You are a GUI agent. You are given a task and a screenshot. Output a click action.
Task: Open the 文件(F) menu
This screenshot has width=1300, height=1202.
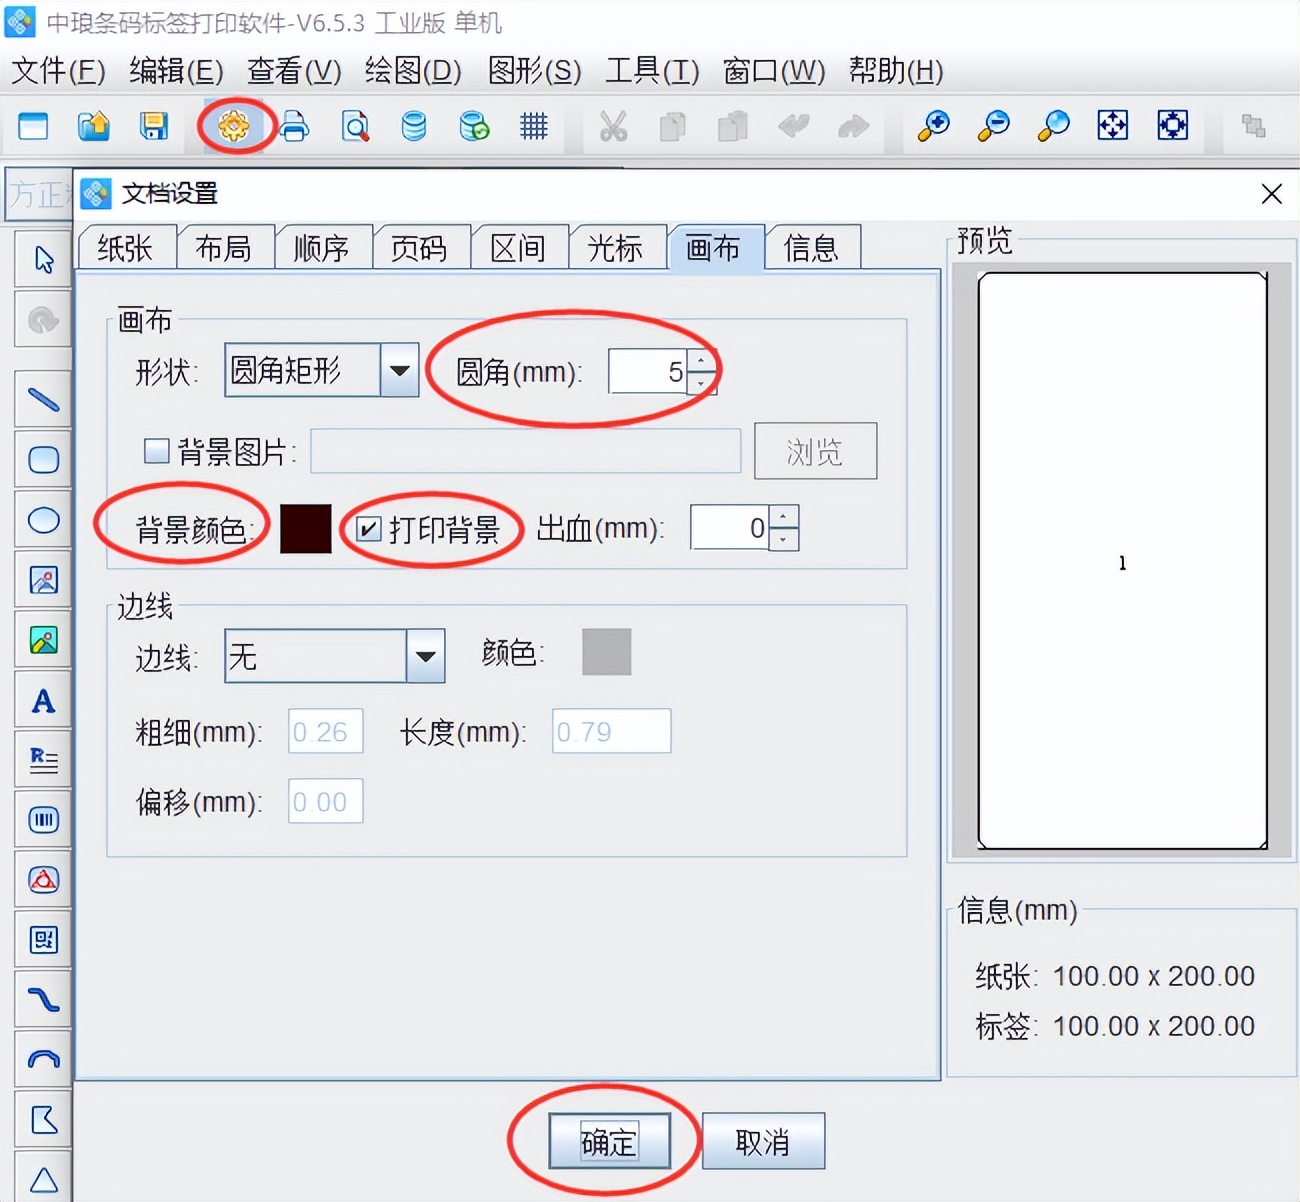tap(58, 71)
